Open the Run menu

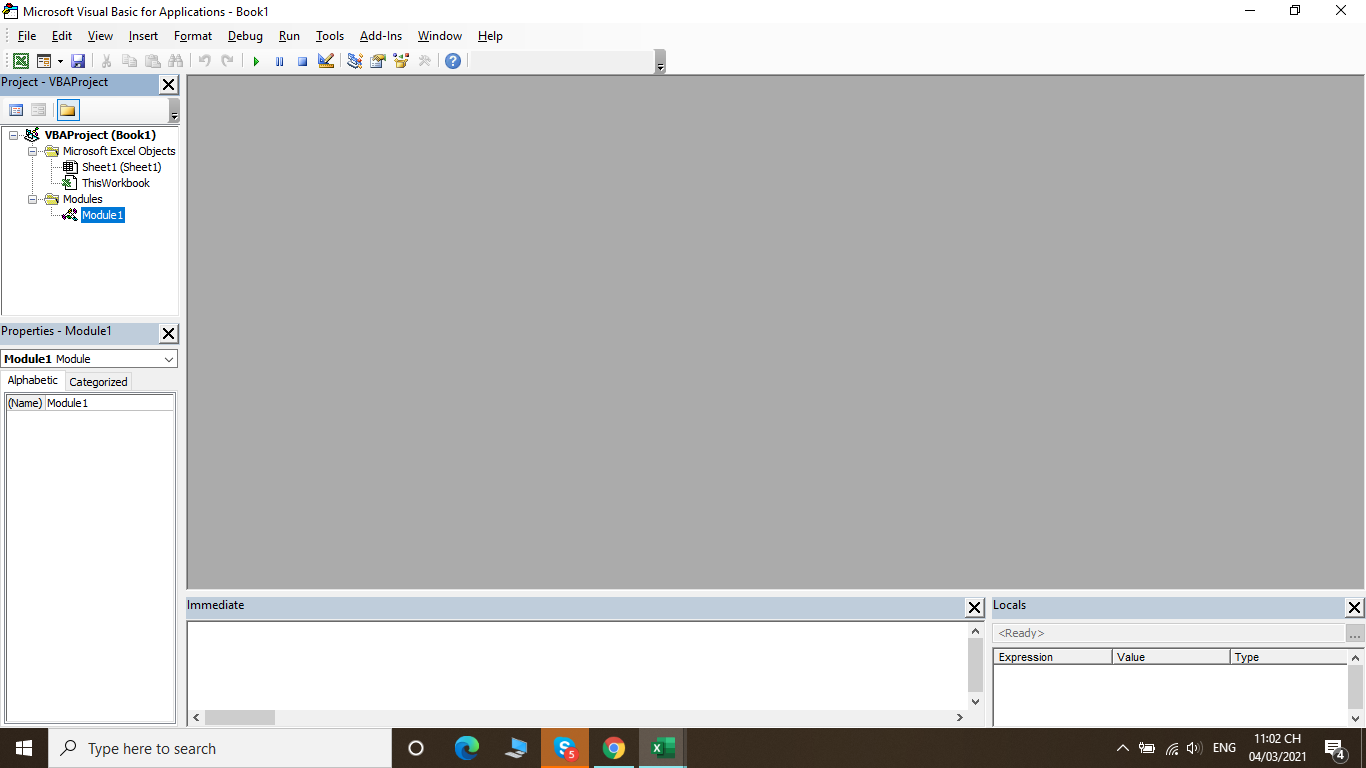tap(289, 36)
